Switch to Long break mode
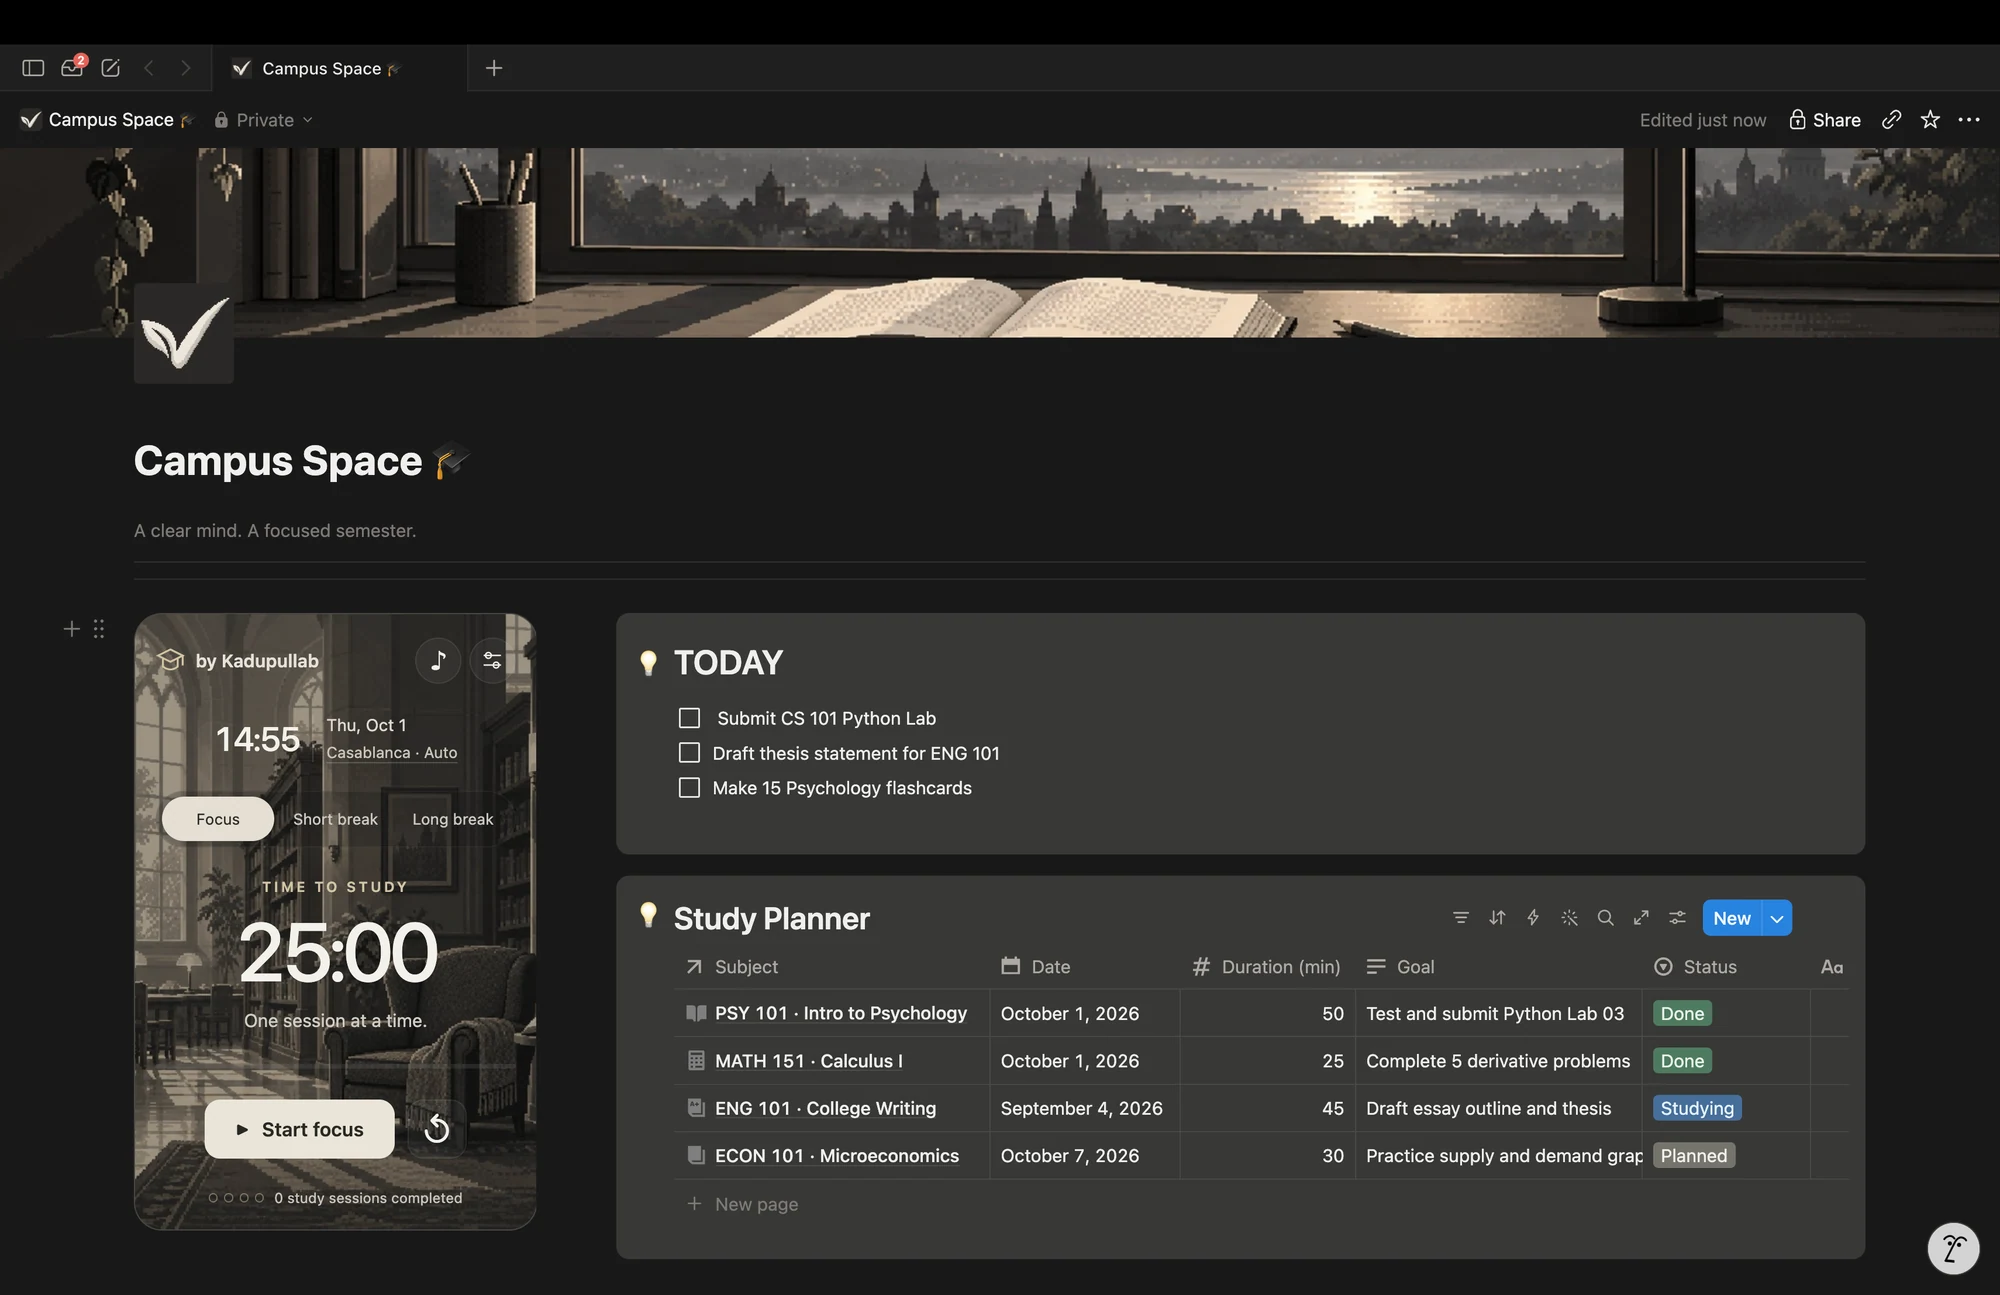Viewport: 2000px width, 1295px height. click(453, 819)
